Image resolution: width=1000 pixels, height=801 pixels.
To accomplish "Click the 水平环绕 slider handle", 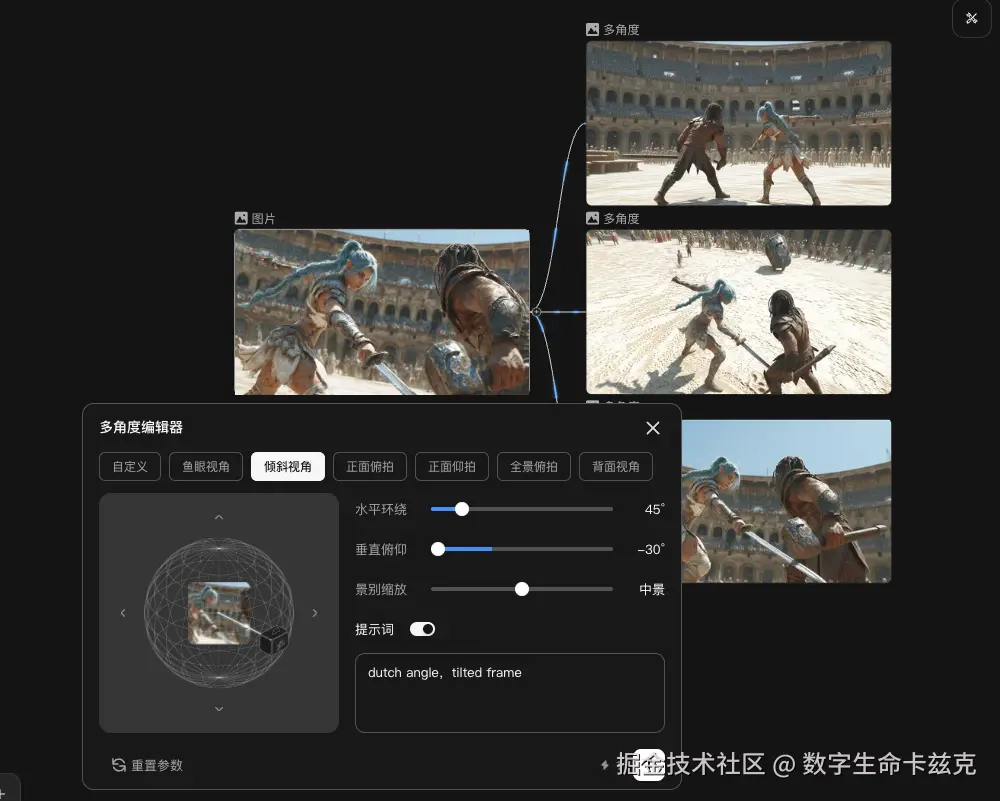I will coord(462,509).
